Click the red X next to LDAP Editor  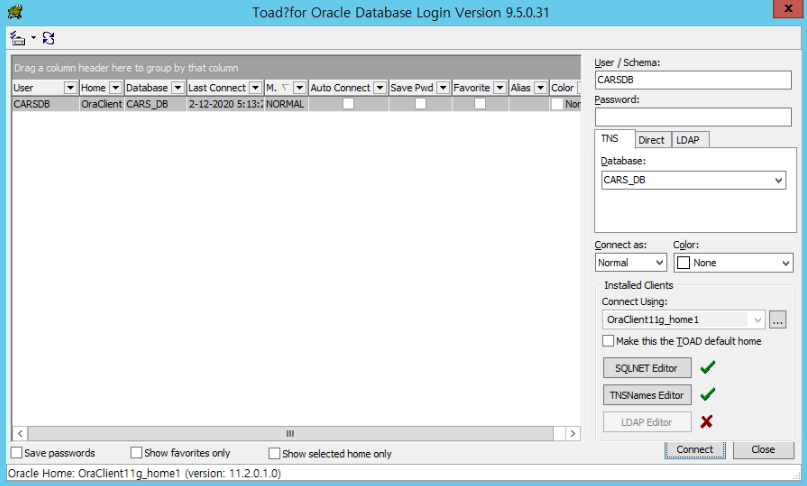tap(707, 422)
